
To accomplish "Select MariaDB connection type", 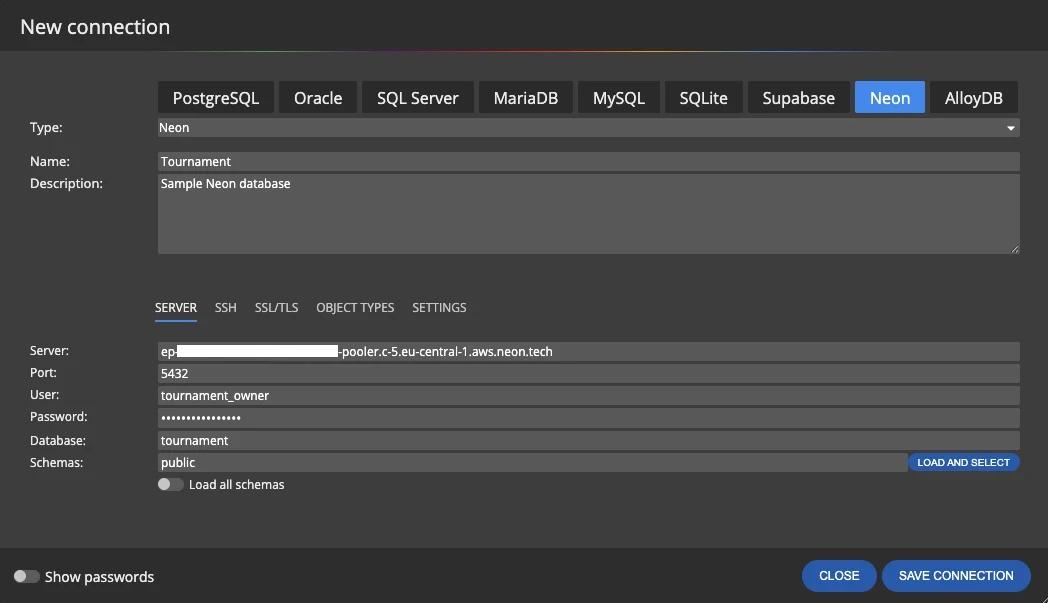I will [x=526, y=98].
